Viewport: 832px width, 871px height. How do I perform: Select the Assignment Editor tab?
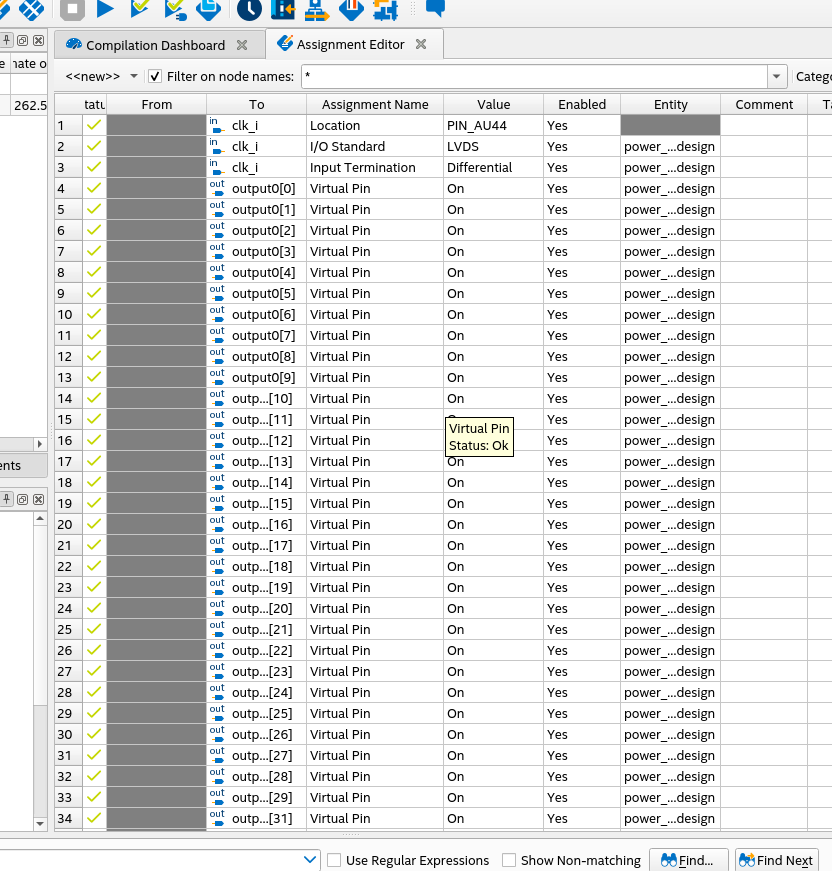[350, 44]
